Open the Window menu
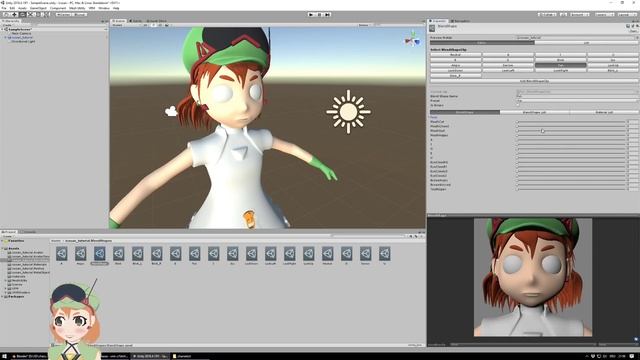Viewport: 640px width, 360px height. point(104,8)
